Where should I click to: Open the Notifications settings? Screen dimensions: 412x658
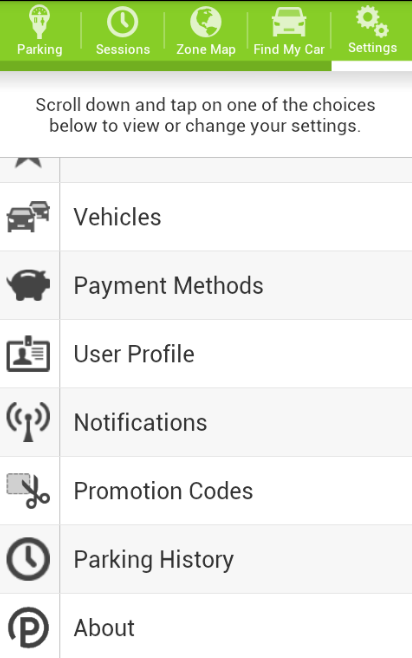pos(206,422)
